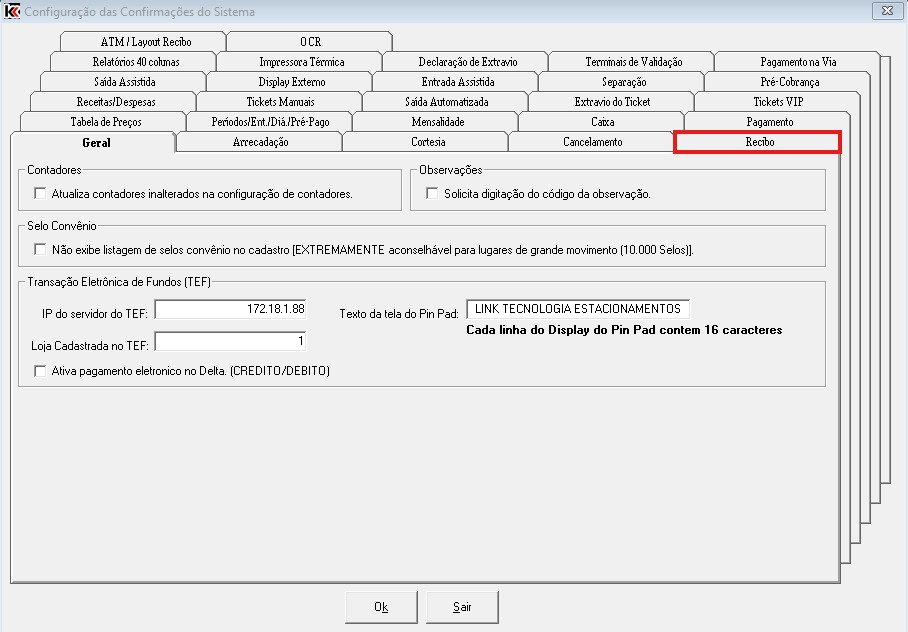Screen dimensions: 908x632
Task: Click the IP do servidor do TEF field
Action: 232,310
